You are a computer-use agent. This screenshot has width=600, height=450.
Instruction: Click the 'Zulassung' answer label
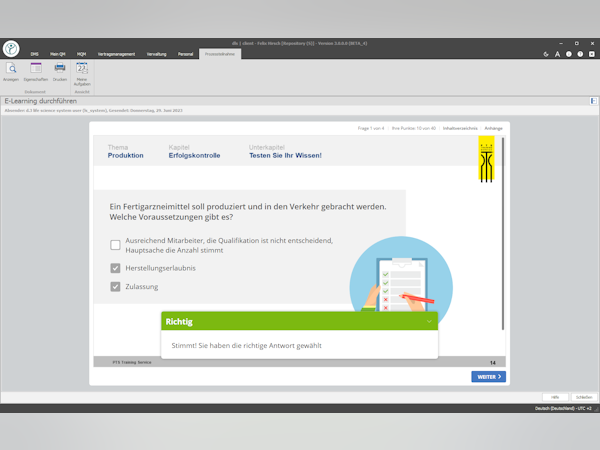pos(142,287)
